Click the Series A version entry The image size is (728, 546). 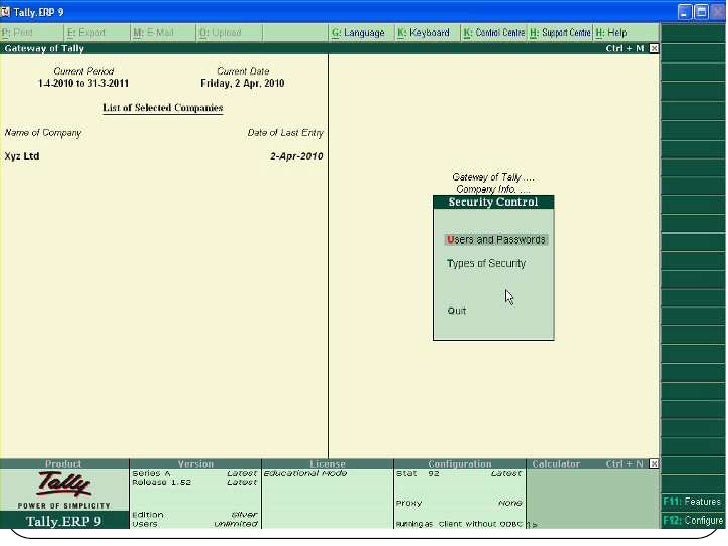pyautogui.click(x=195, y=473)
